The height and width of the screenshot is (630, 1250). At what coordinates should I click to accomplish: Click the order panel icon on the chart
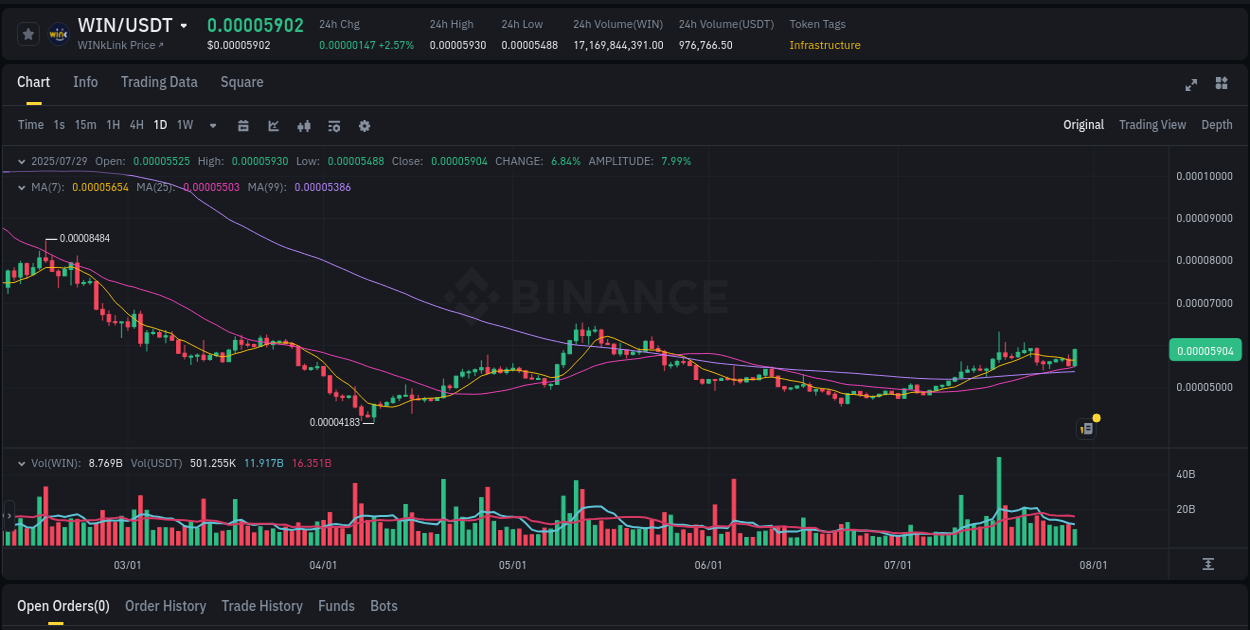tap(1086, 428)
